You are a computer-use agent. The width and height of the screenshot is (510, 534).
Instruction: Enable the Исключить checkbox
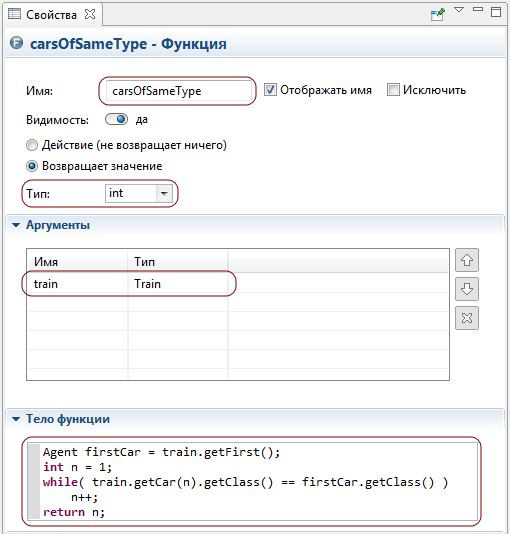[x=393, y=90]
